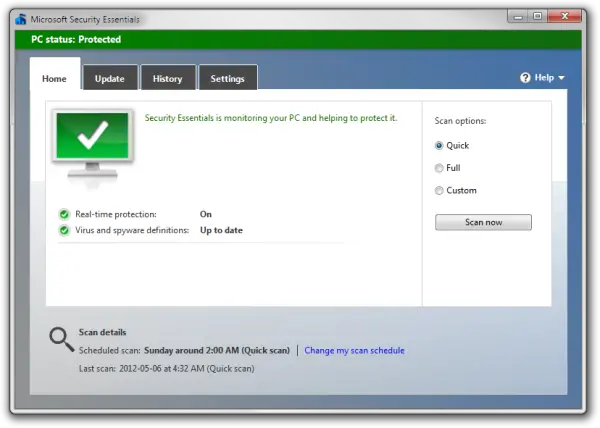Screen dimensions: 600x428
Task: Click the Real-time protection 'On' value
Action: pos(206,214)
